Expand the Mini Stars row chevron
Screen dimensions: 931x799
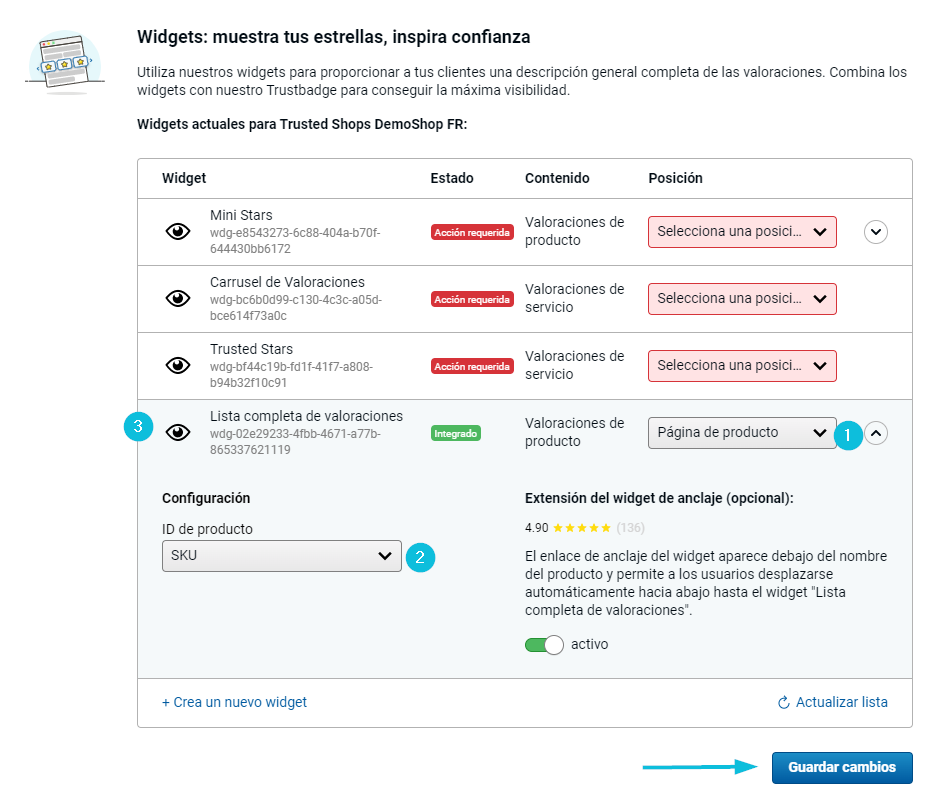click(x=876, y=232)
